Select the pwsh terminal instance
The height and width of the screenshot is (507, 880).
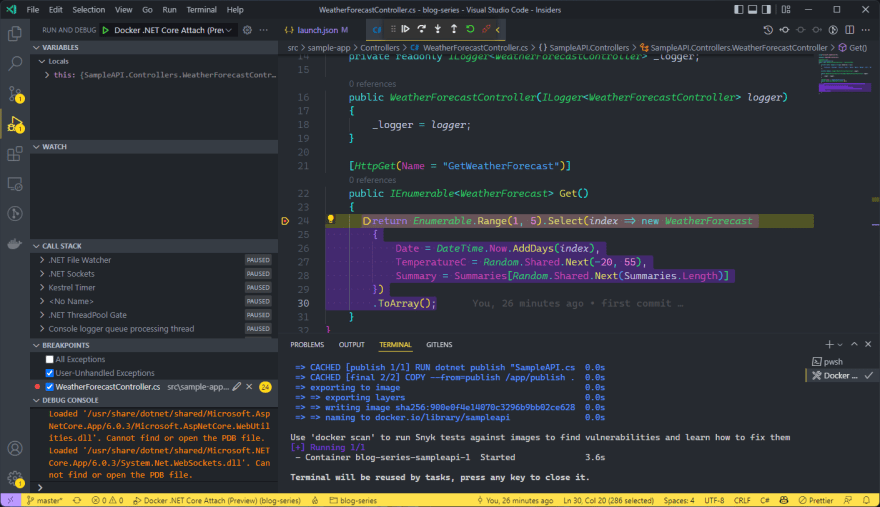pyautogui.click(x=833, y=362)
